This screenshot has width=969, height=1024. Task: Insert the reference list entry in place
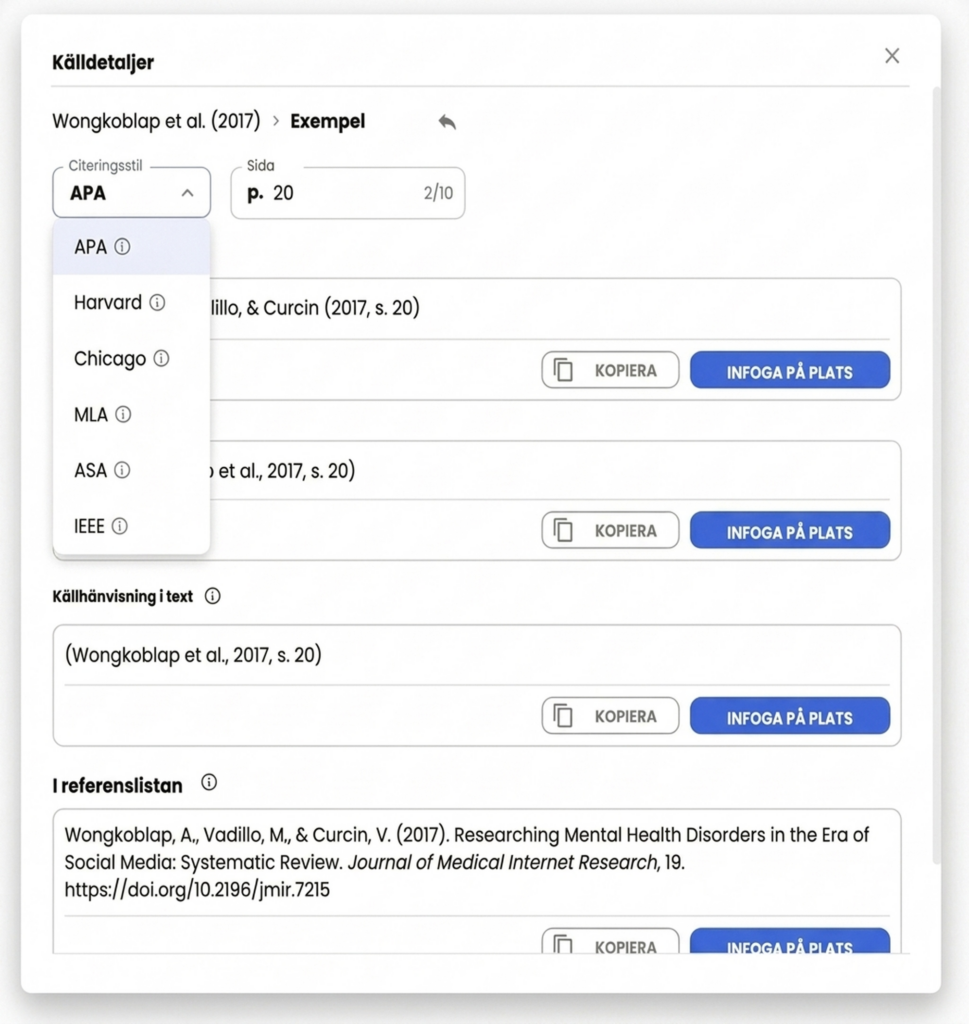[x=789, y=941]
